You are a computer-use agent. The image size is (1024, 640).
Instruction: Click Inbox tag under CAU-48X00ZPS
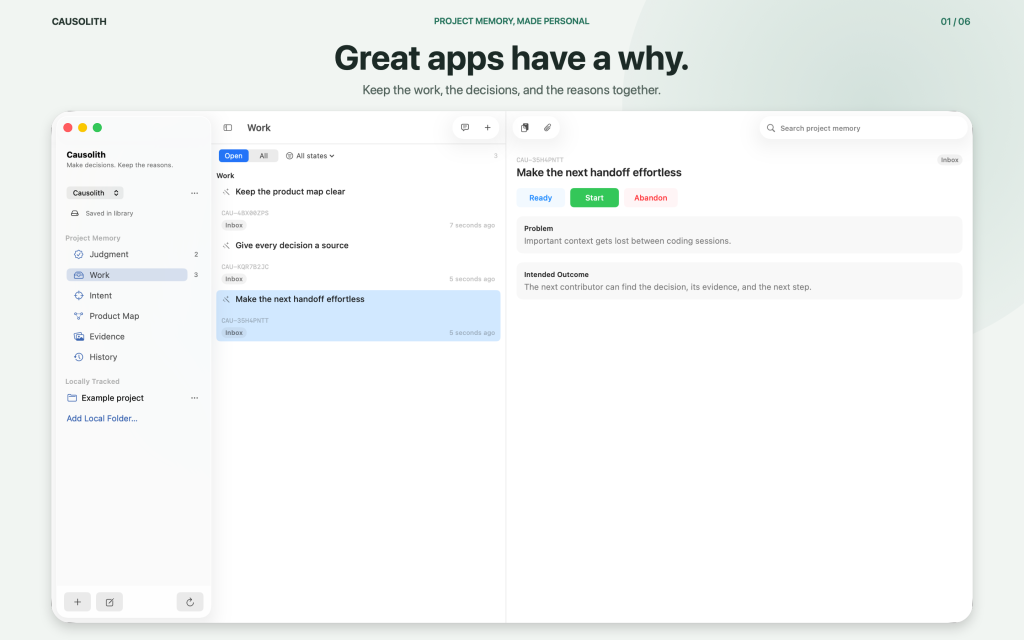point(234,225)
